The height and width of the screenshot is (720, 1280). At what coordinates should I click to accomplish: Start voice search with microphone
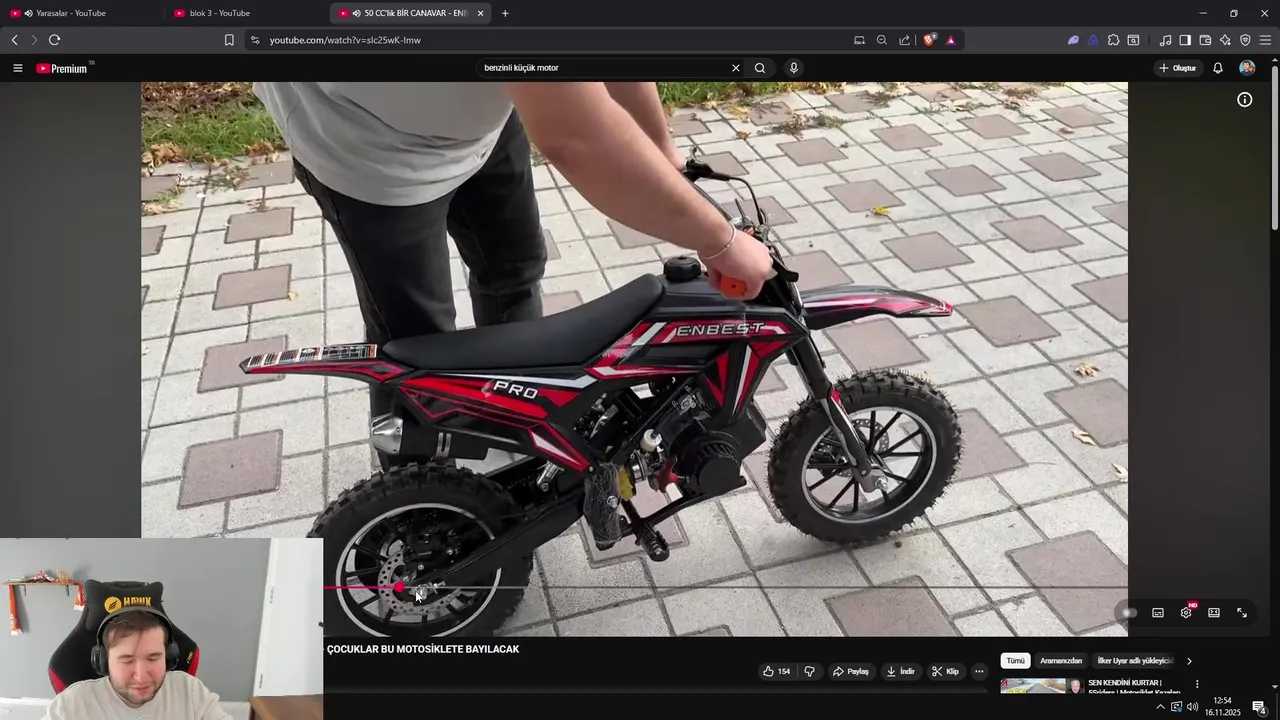[794, 68]
